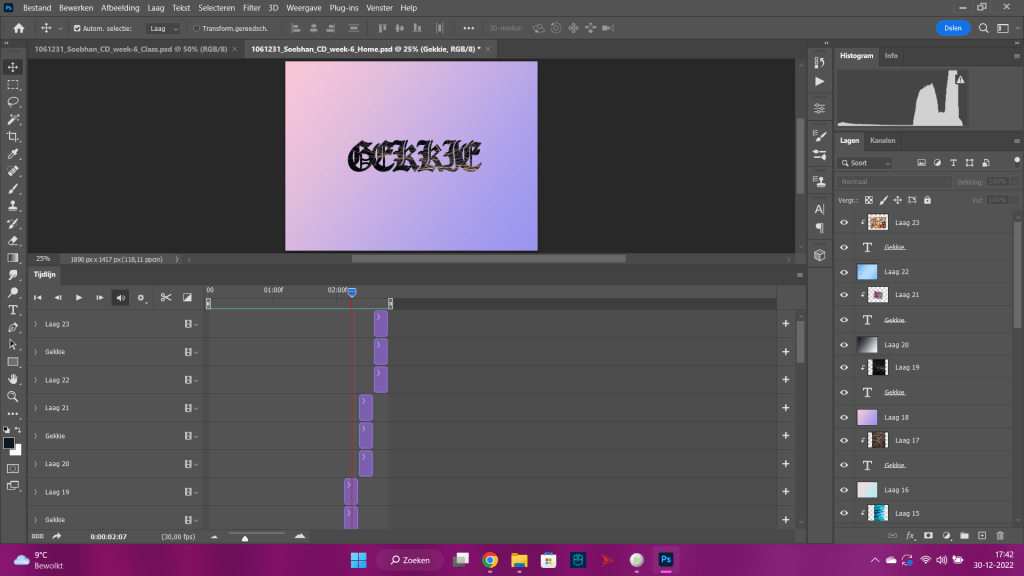Screen dimensions: 1024x576
Task: Select the Move tool in toolbar
Action: (x=13, y=67)
